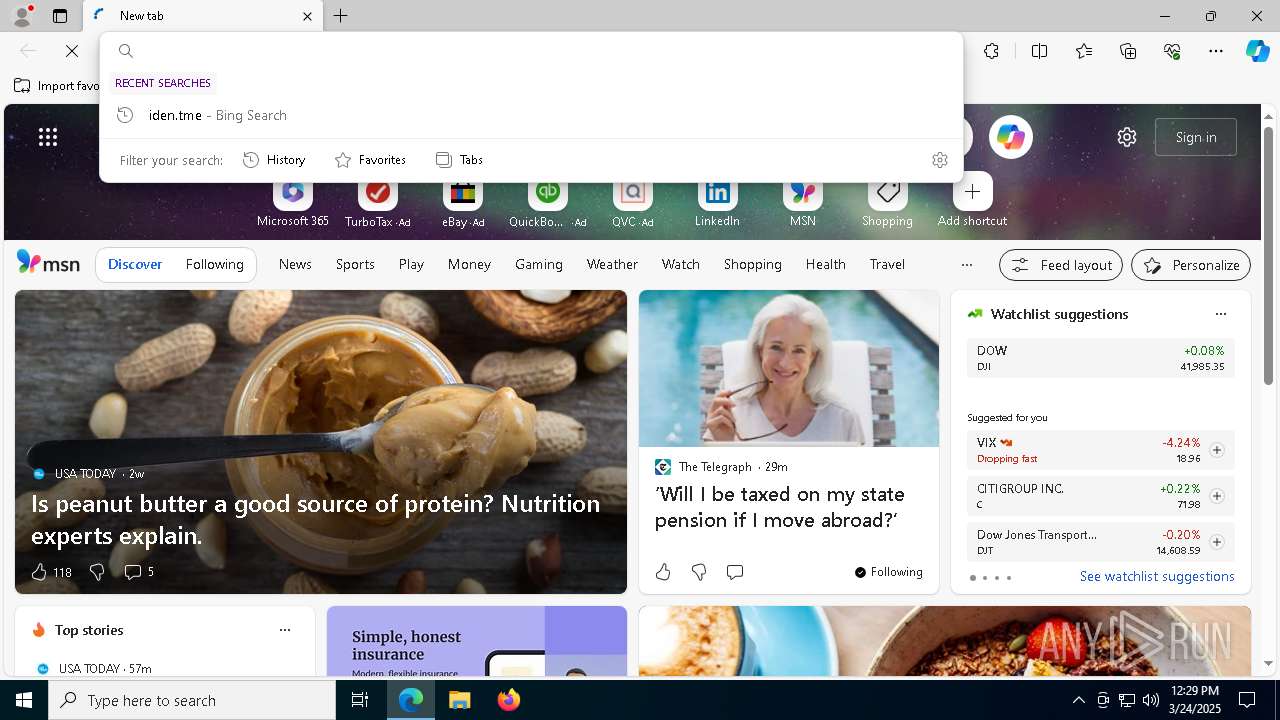Open Sports category
The height and width of the screenshot is (720, 1280).
[355, 264]
